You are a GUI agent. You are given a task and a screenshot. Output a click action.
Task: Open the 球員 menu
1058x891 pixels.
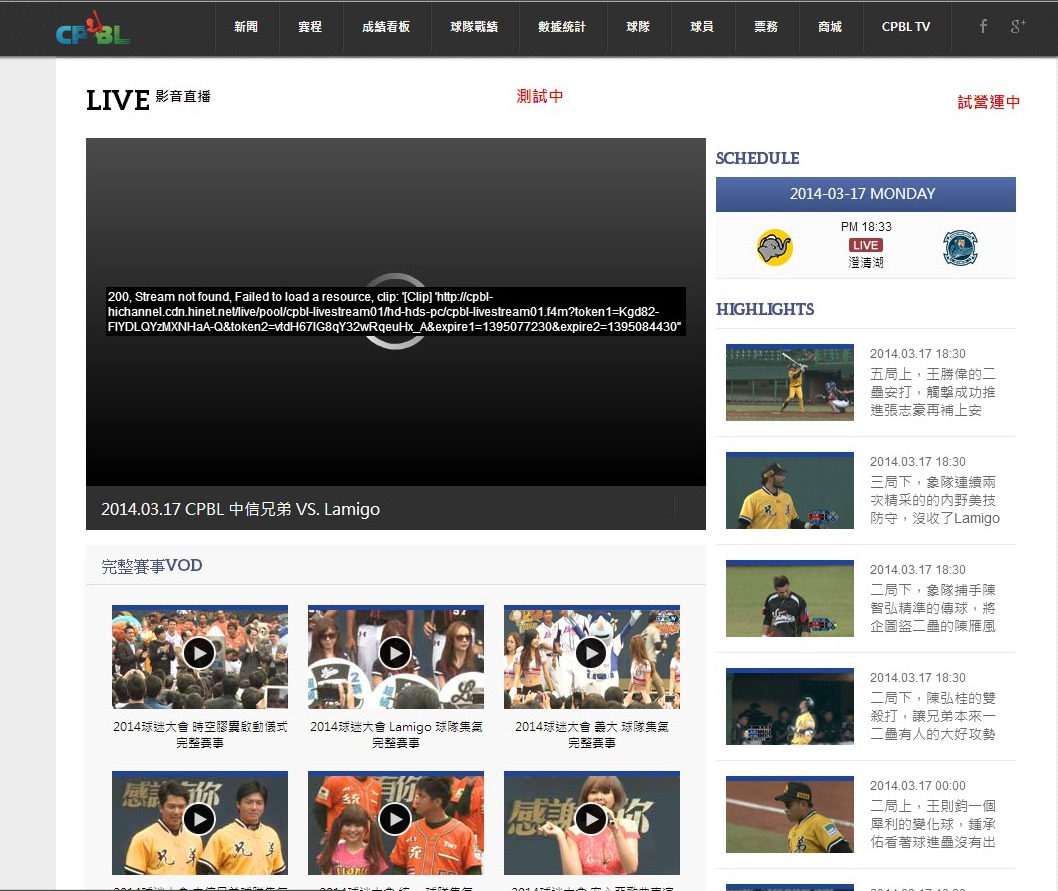coord(702,27)
